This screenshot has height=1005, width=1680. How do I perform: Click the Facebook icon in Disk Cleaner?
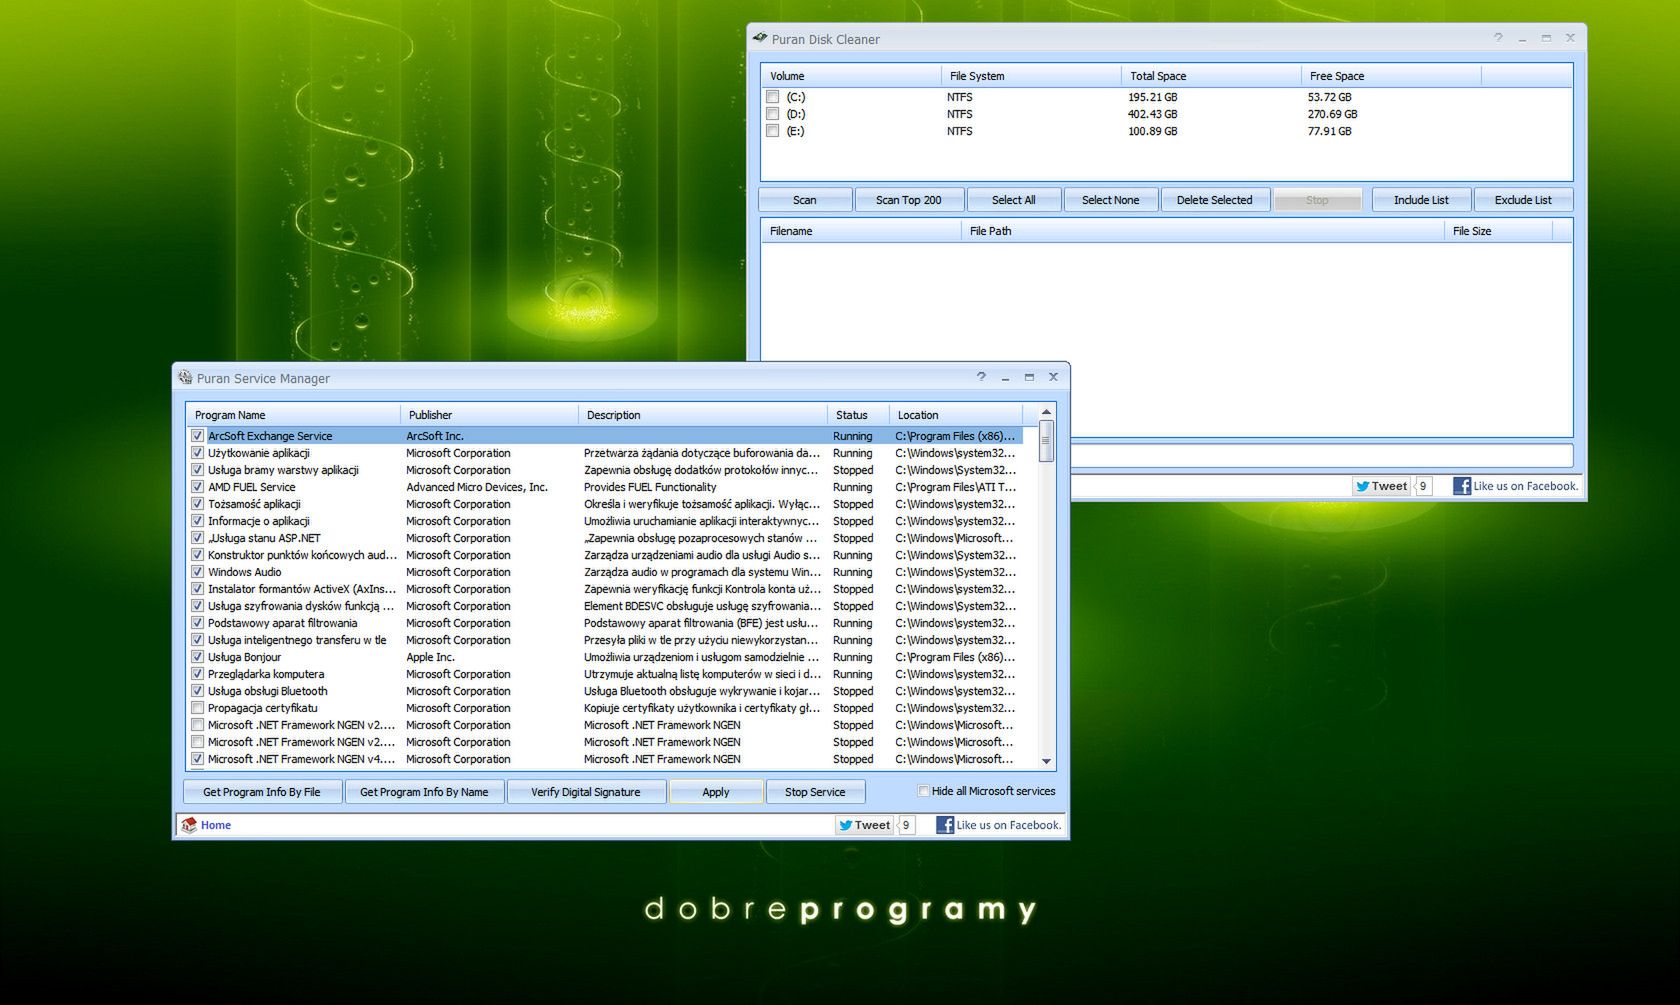point(1462,486)
